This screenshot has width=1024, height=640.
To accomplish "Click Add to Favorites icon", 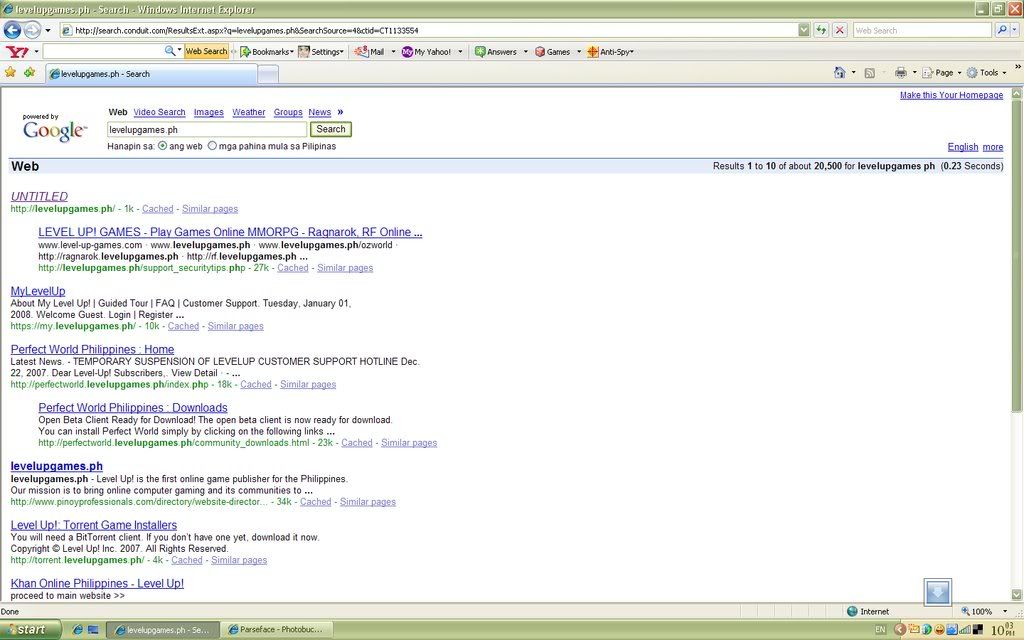I will coord(29,73).
